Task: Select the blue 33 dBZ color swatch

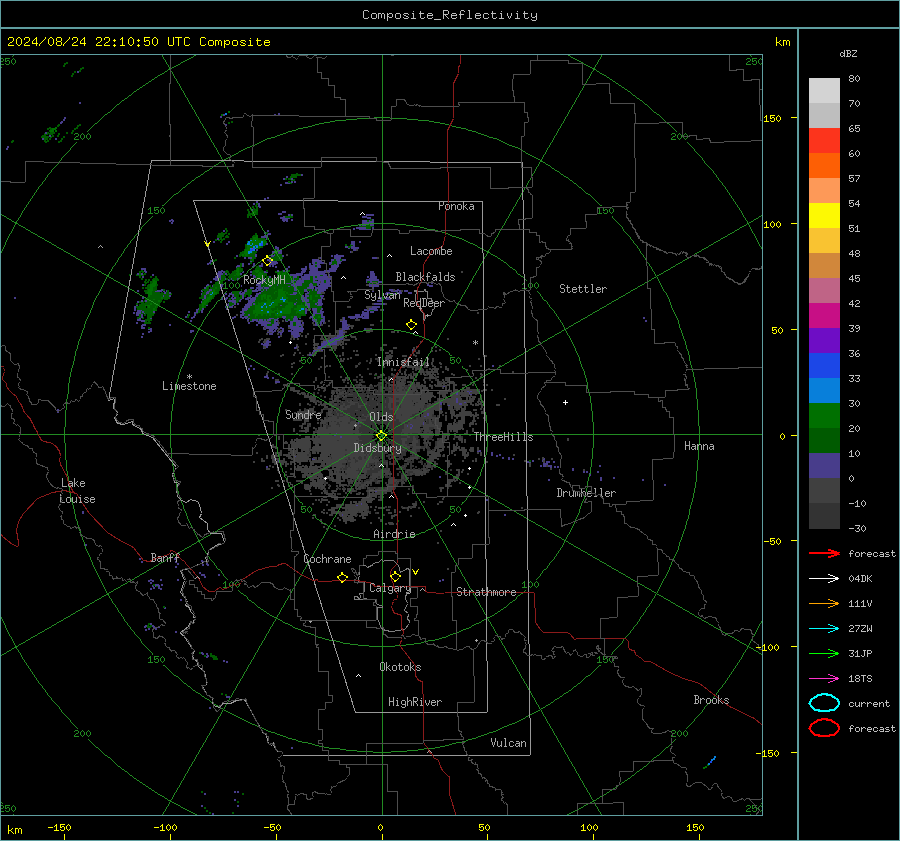Action: coord(824,366)
